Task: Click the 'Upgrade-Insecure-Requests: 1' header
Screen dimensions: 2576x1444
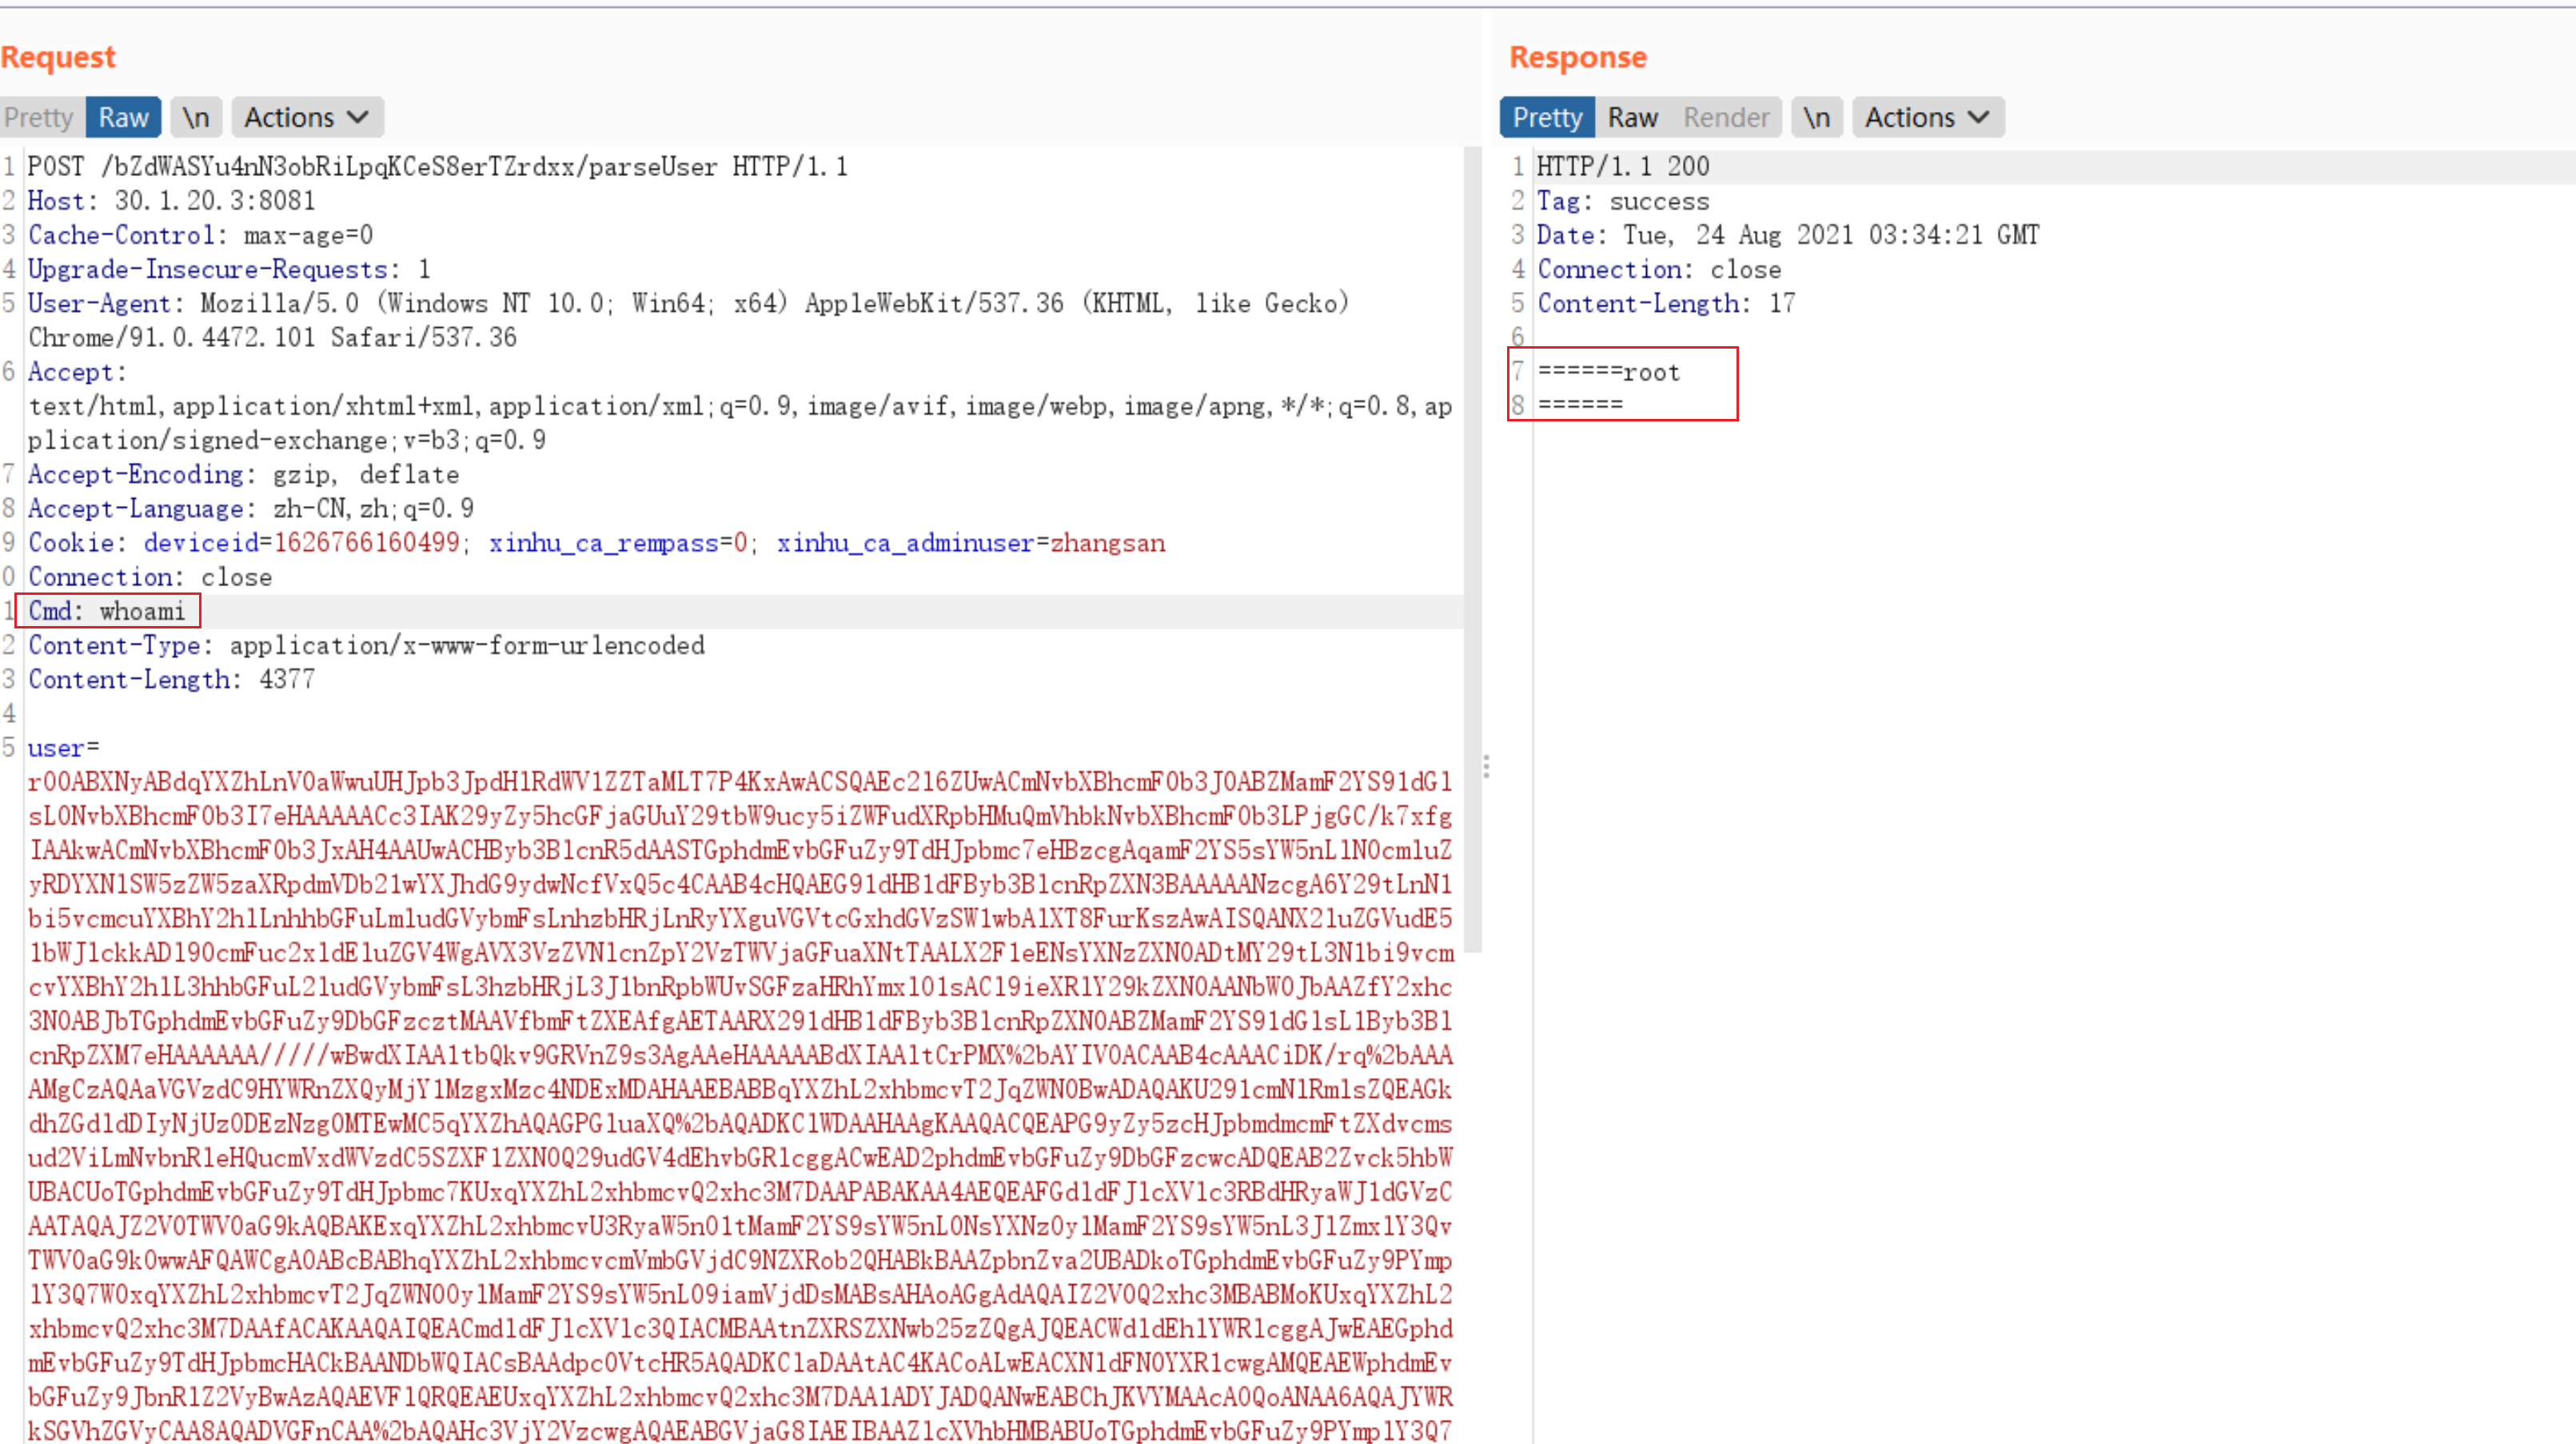Action: coord(229,269)
